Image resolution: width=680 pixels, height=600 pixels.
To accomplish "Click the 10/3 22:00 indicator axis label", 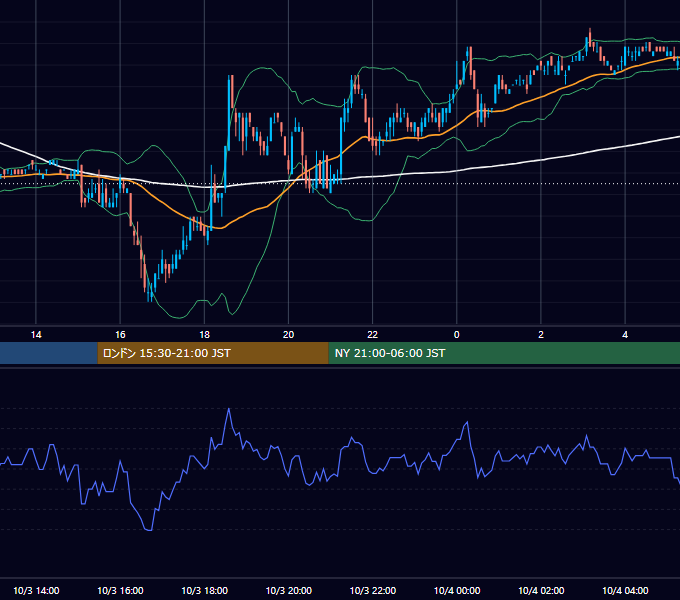I will pos(373,590).
